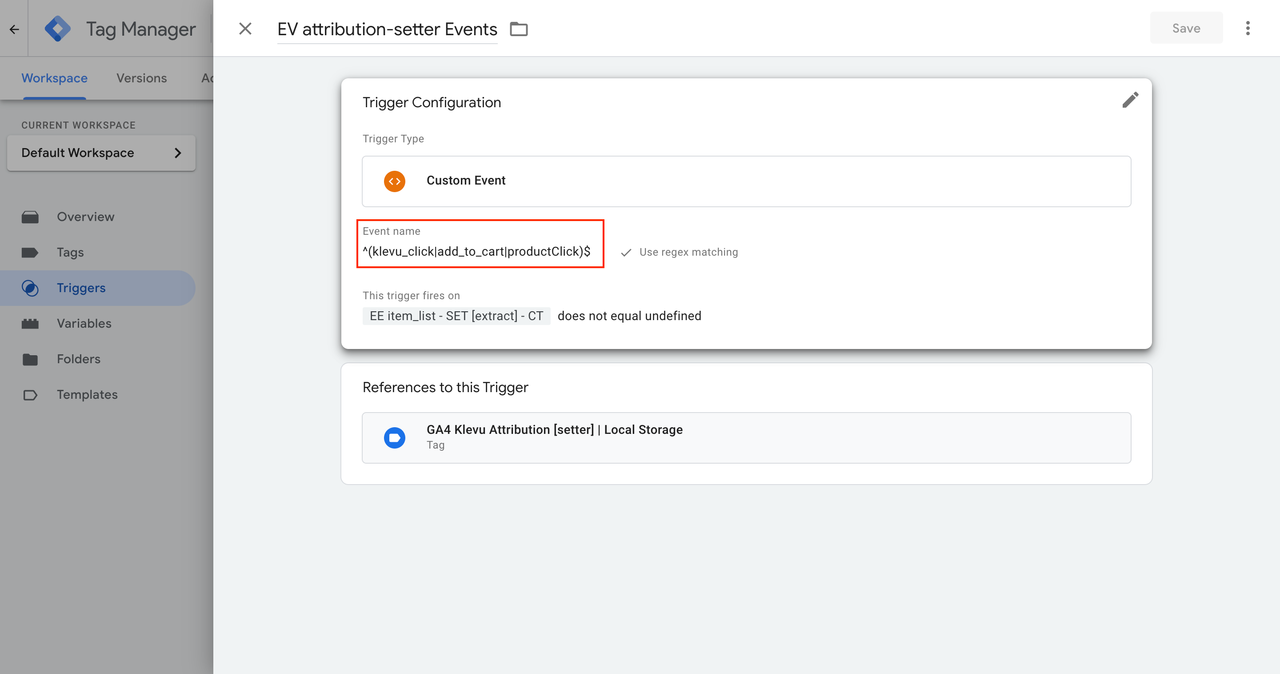Open the GA4 Klevu Attribution setter tag reference
Screen dimensions: 1280x674
[746, 437]
